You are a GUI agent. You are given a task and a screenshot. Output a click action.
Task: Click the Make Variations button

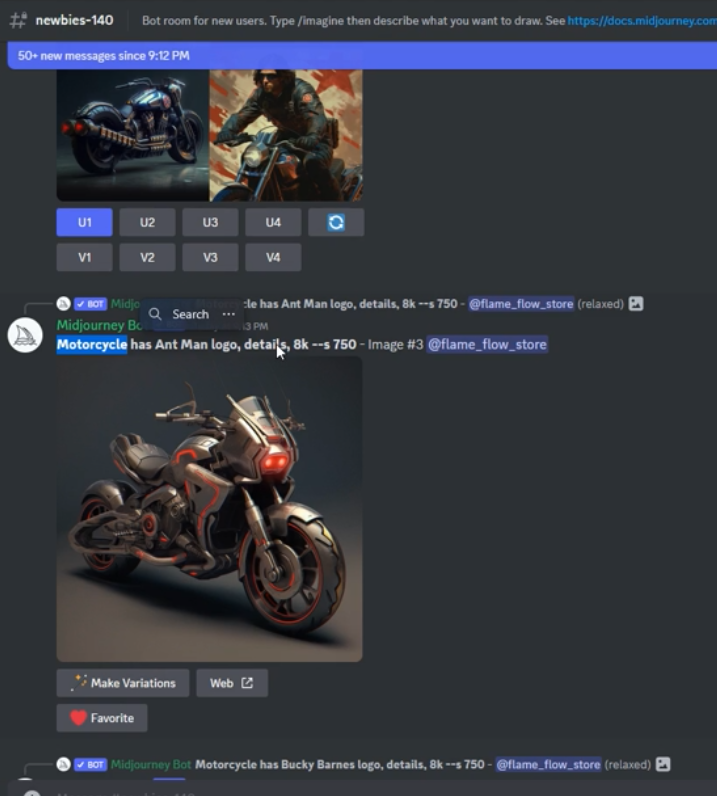tap(123, 683)
